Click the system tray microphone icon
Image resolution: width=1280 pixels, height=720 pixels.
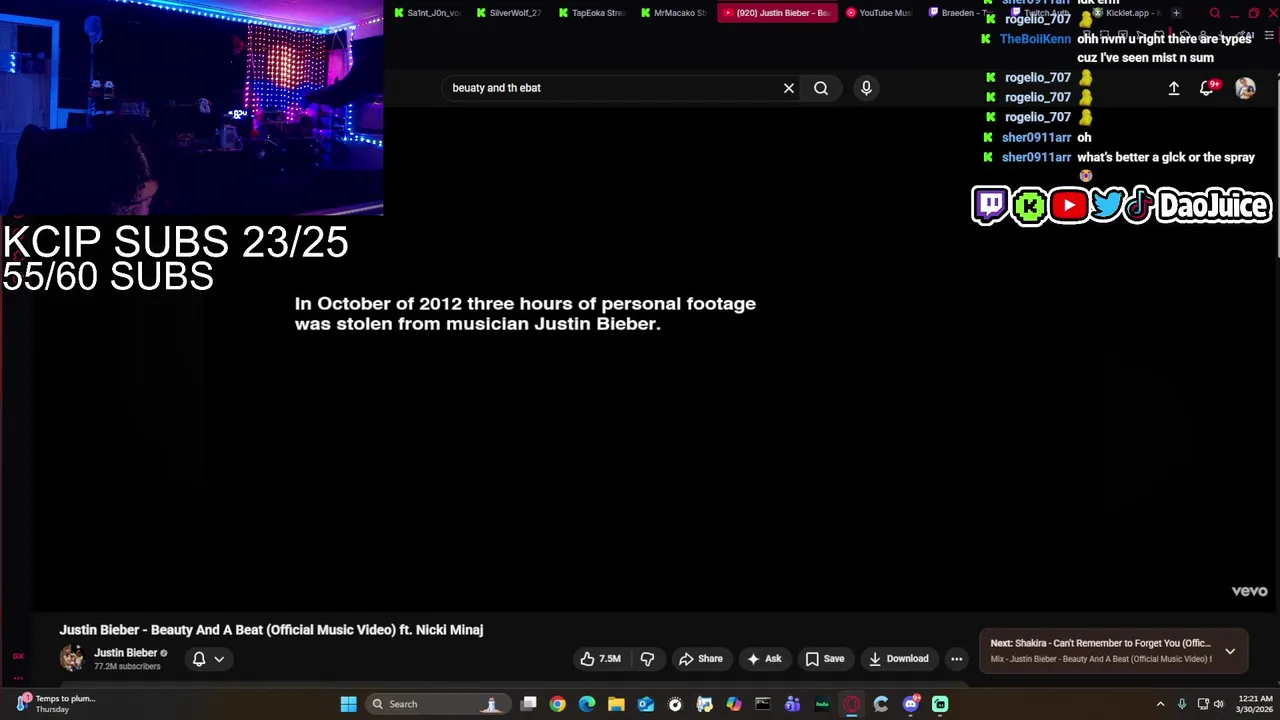coord(1182,704)
